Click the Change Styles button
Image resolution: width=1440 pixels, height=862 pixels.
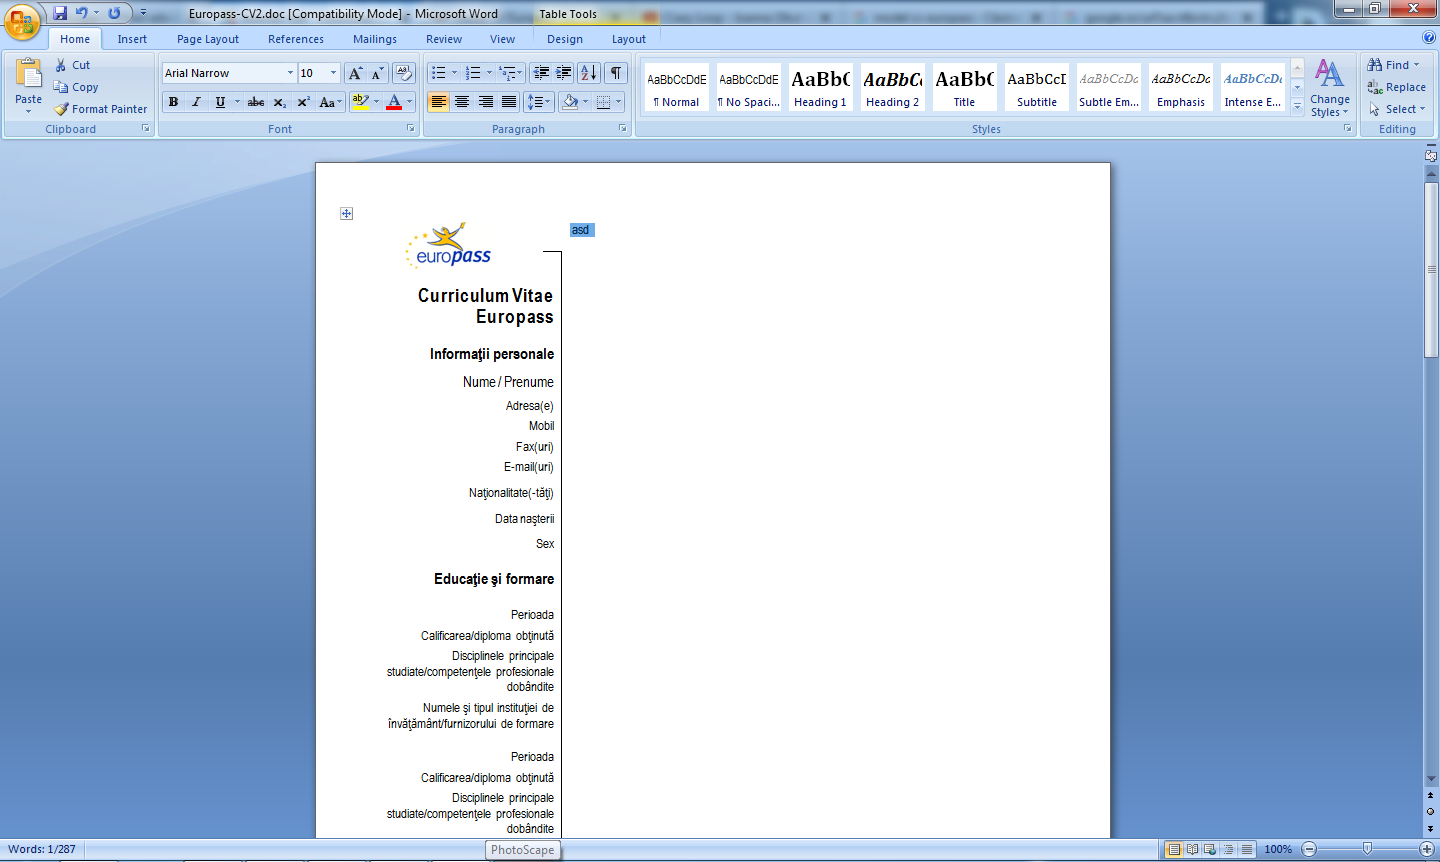pyautogui.click(x=1330, y=88)
